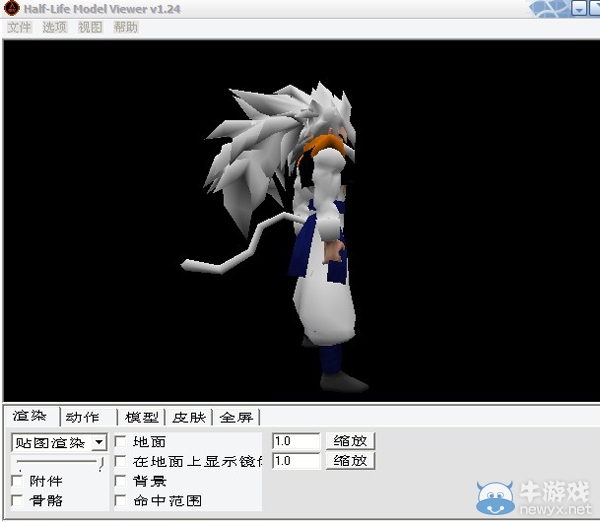
Task: Toggle the 骨骼 checkbox
Action: 17,500
